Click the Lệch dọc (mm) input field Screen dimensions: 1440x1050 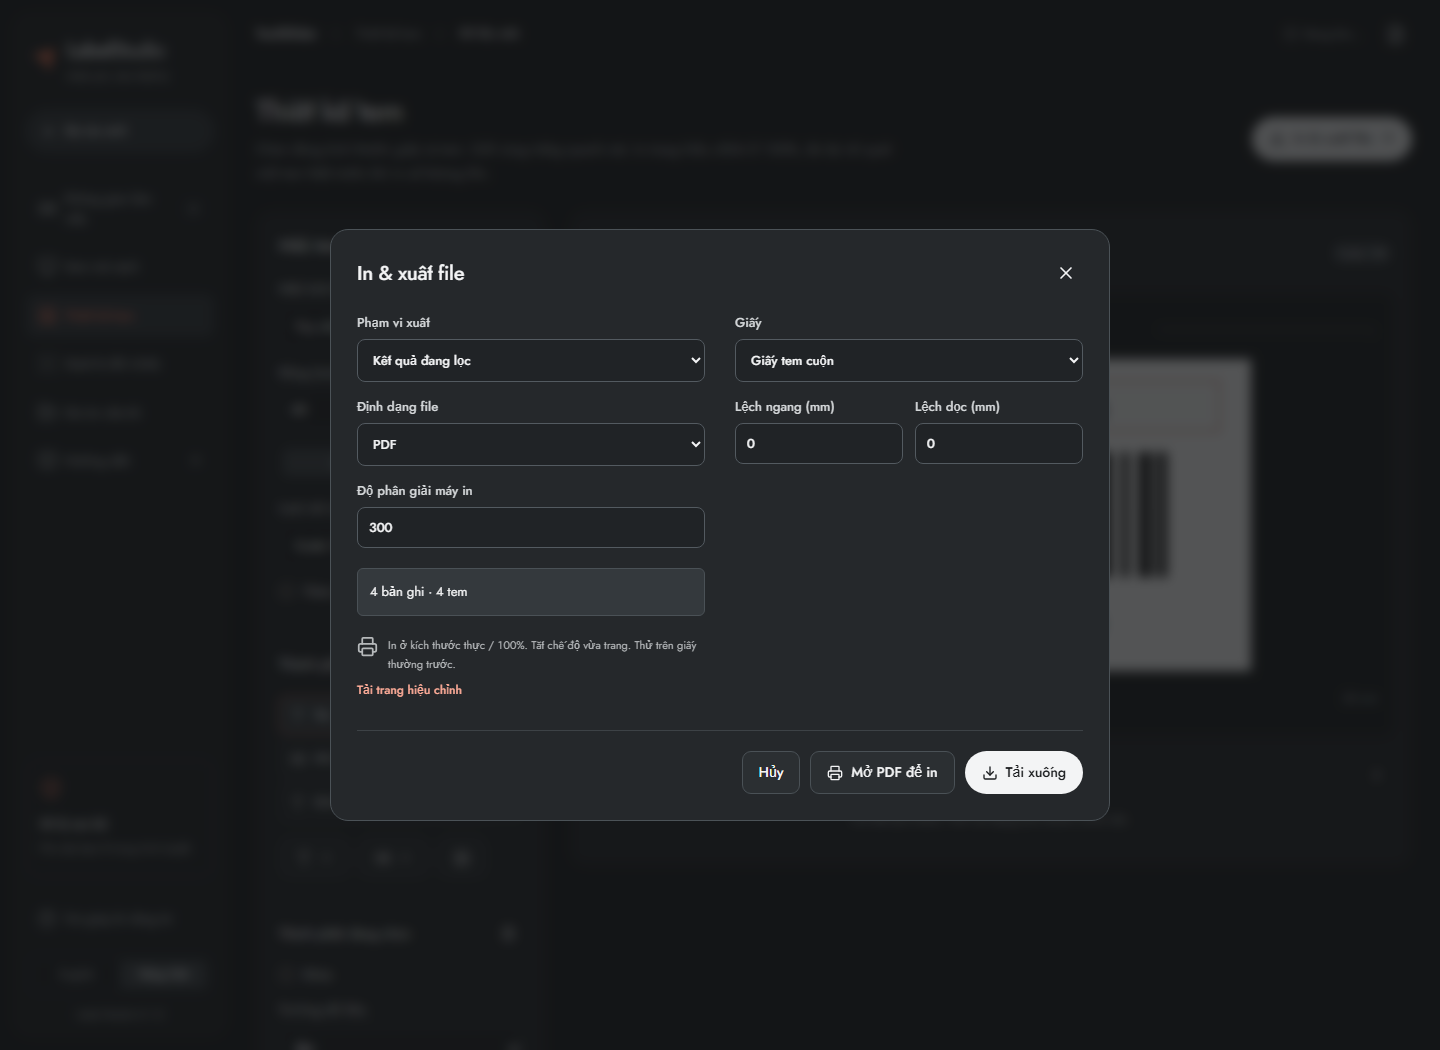(x=999, y=443)
